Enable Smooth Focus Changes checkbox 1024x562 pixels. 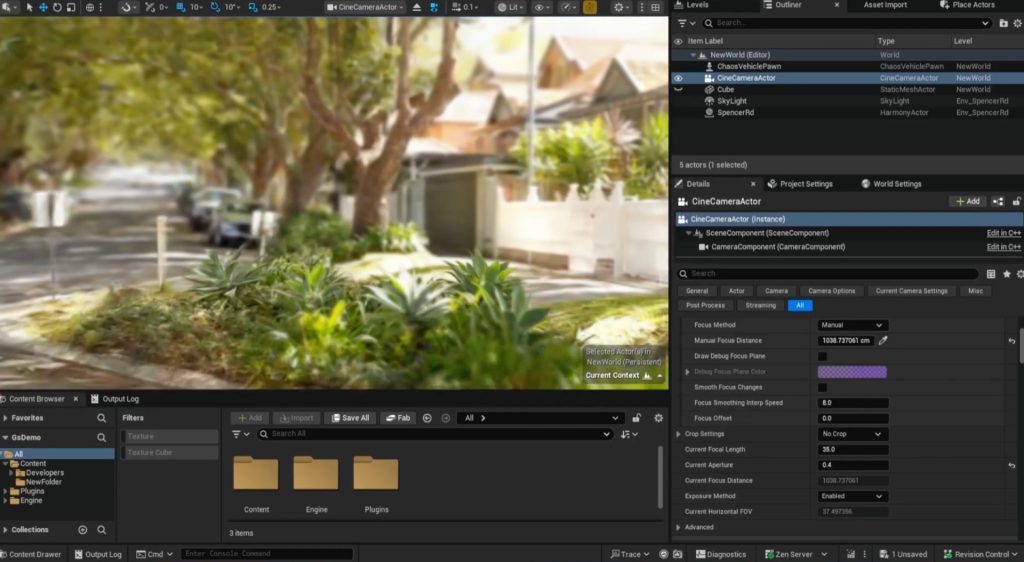822,387
